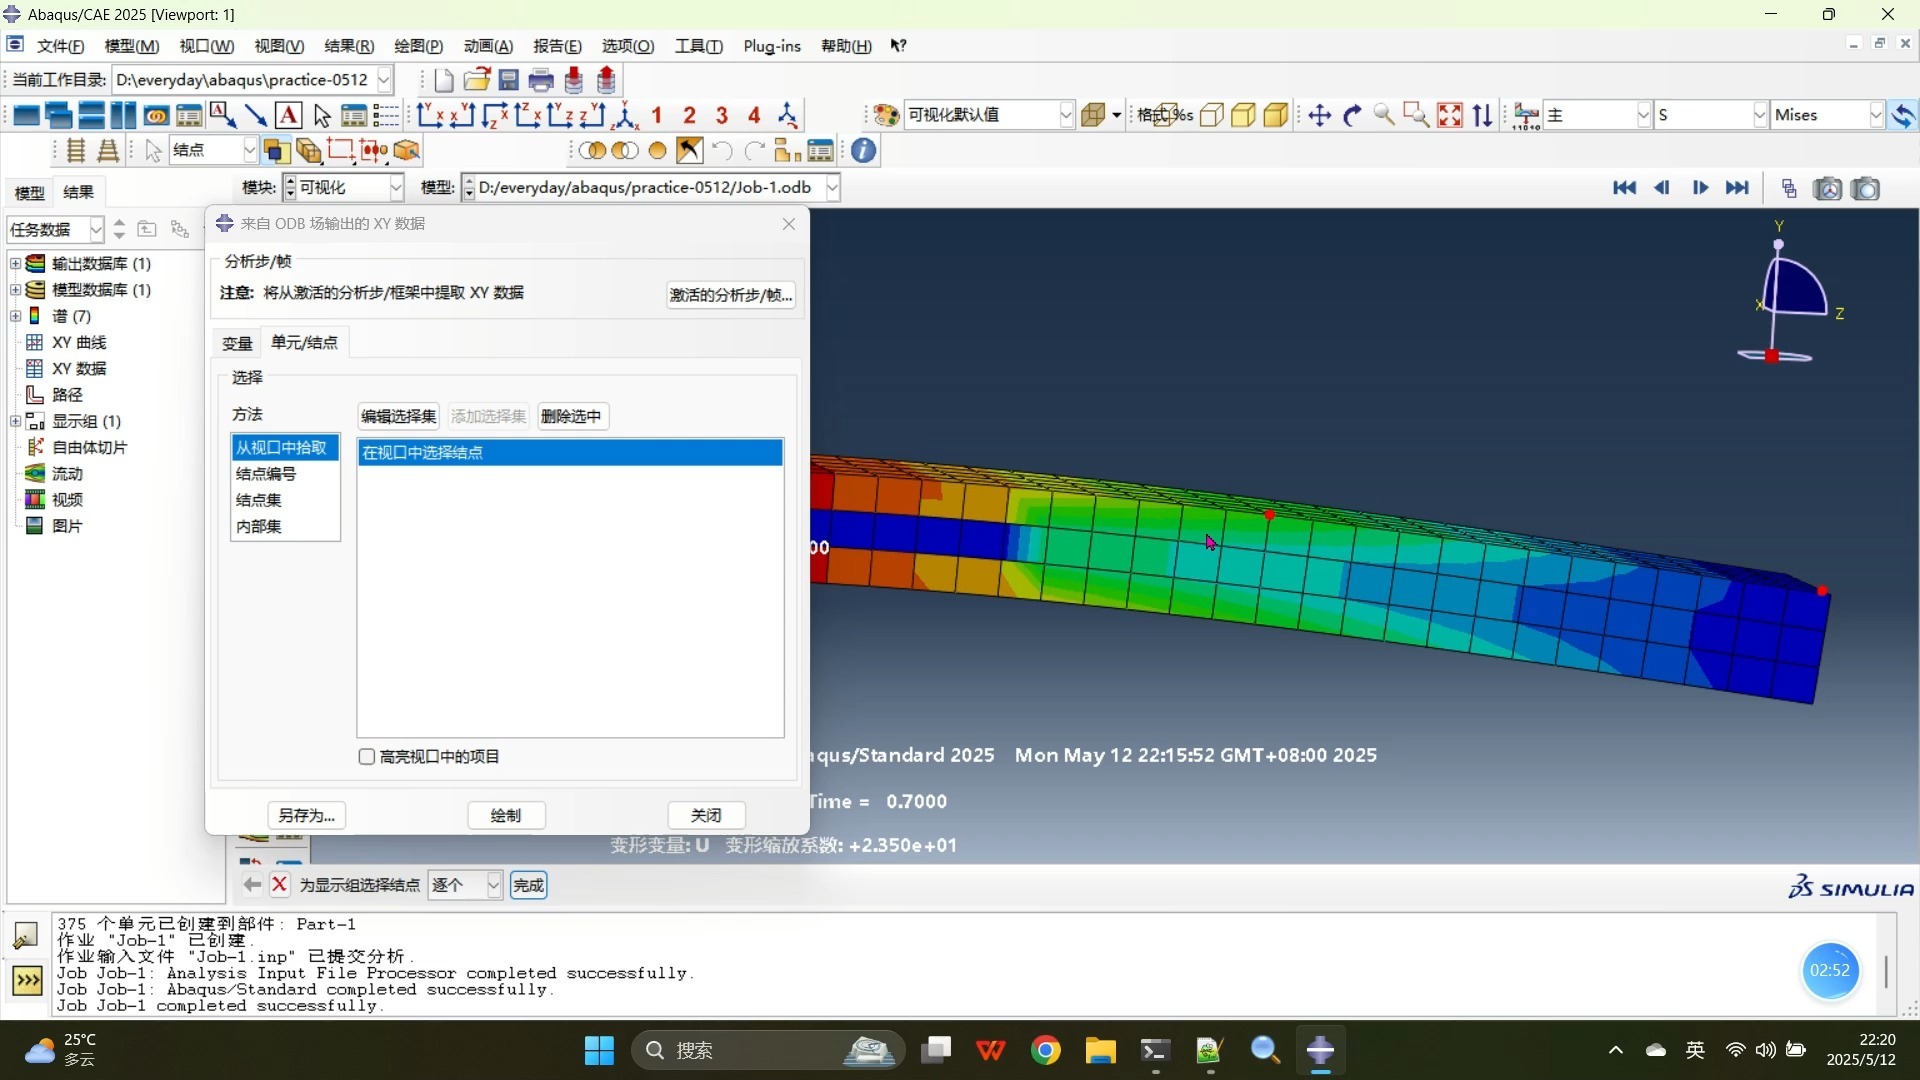This screenshot has width=1920, height=1080.
Task: Click the Field output synchronize refresh icon
Action: coord(1904,116)
